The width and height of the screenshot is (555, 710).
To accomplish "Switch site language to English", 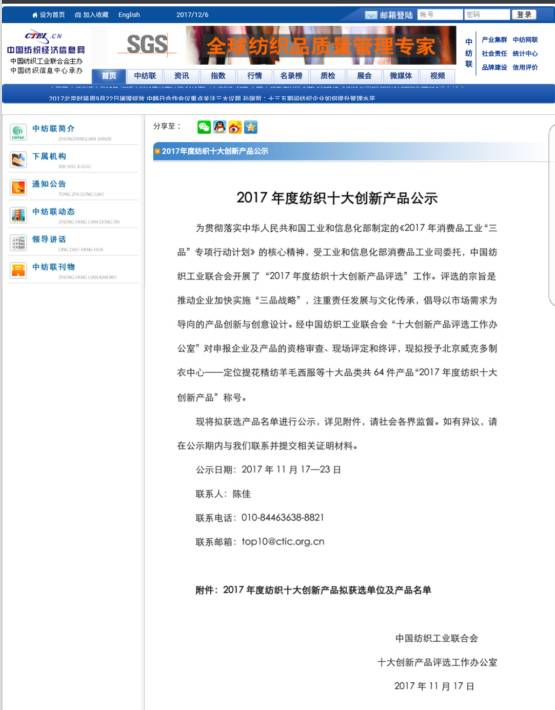I will 129,15.
